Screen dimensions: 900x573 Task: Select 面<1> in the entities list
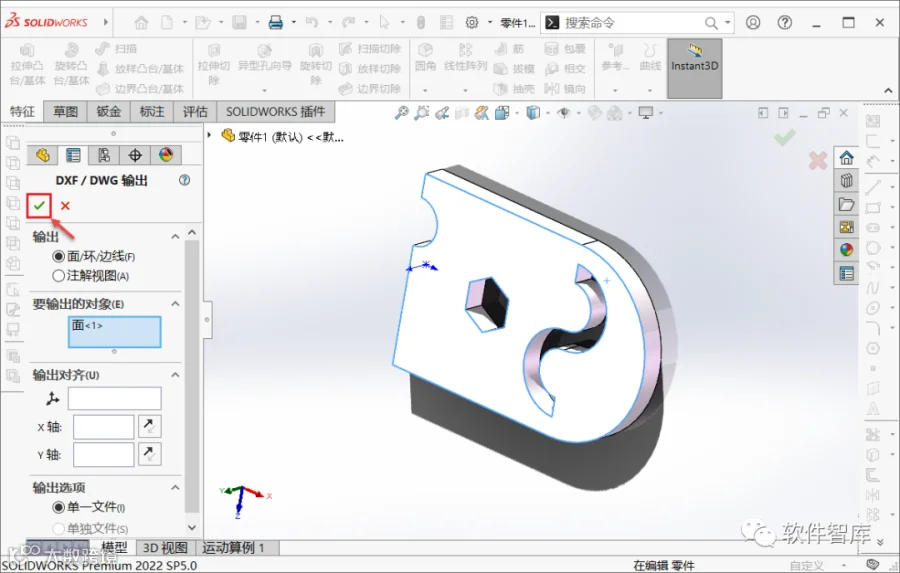pos(87,326)
